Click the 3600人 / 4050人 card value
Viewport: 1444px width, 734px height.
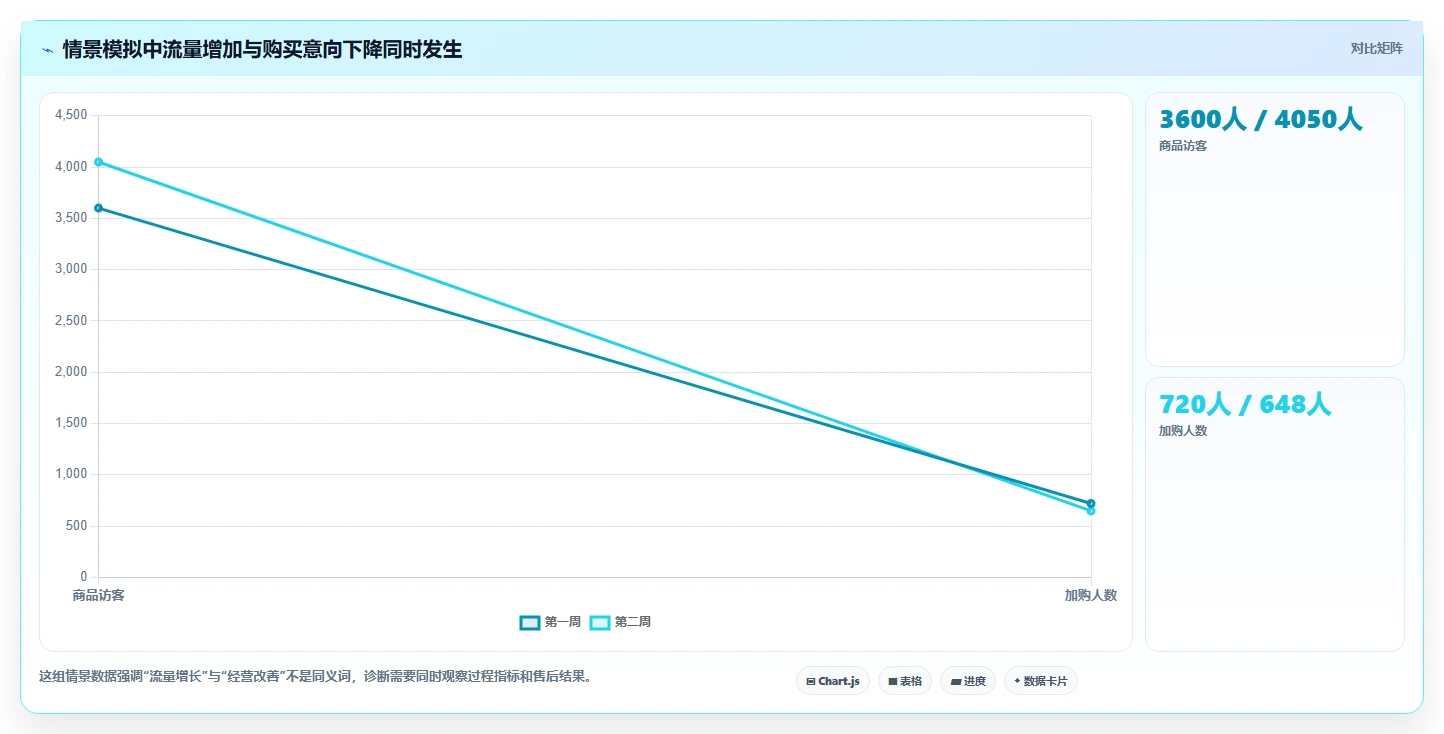(1260, 120)
